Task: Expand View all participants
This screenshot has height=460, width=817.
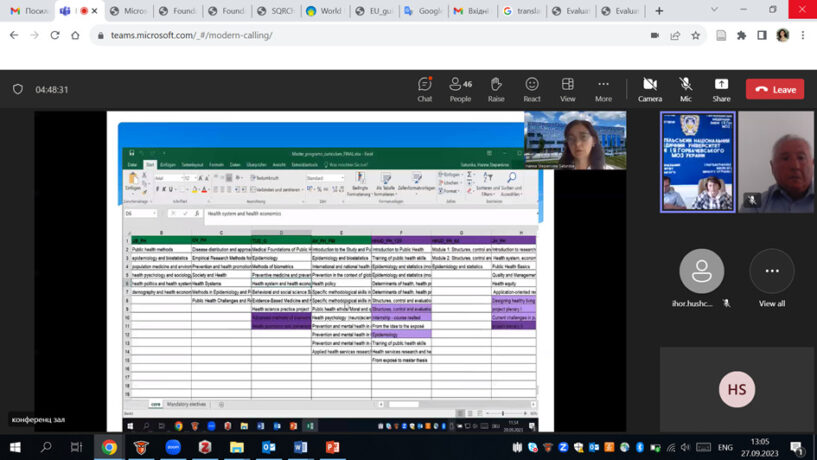Action: [772, 278]
